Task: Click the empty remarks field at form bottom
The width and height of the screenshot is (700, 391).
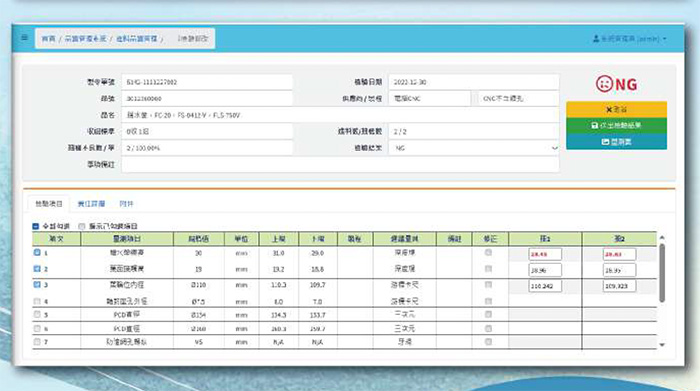Action: click(340, 164)
